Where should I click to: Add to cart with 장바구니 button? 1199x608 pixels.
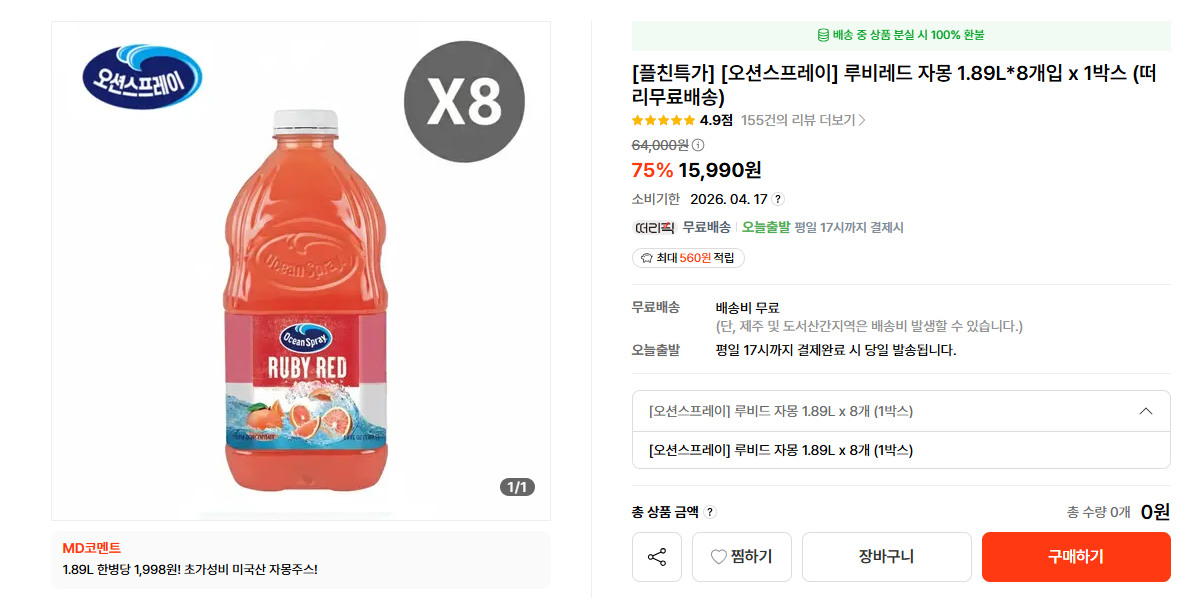click(x=886, y=557)
